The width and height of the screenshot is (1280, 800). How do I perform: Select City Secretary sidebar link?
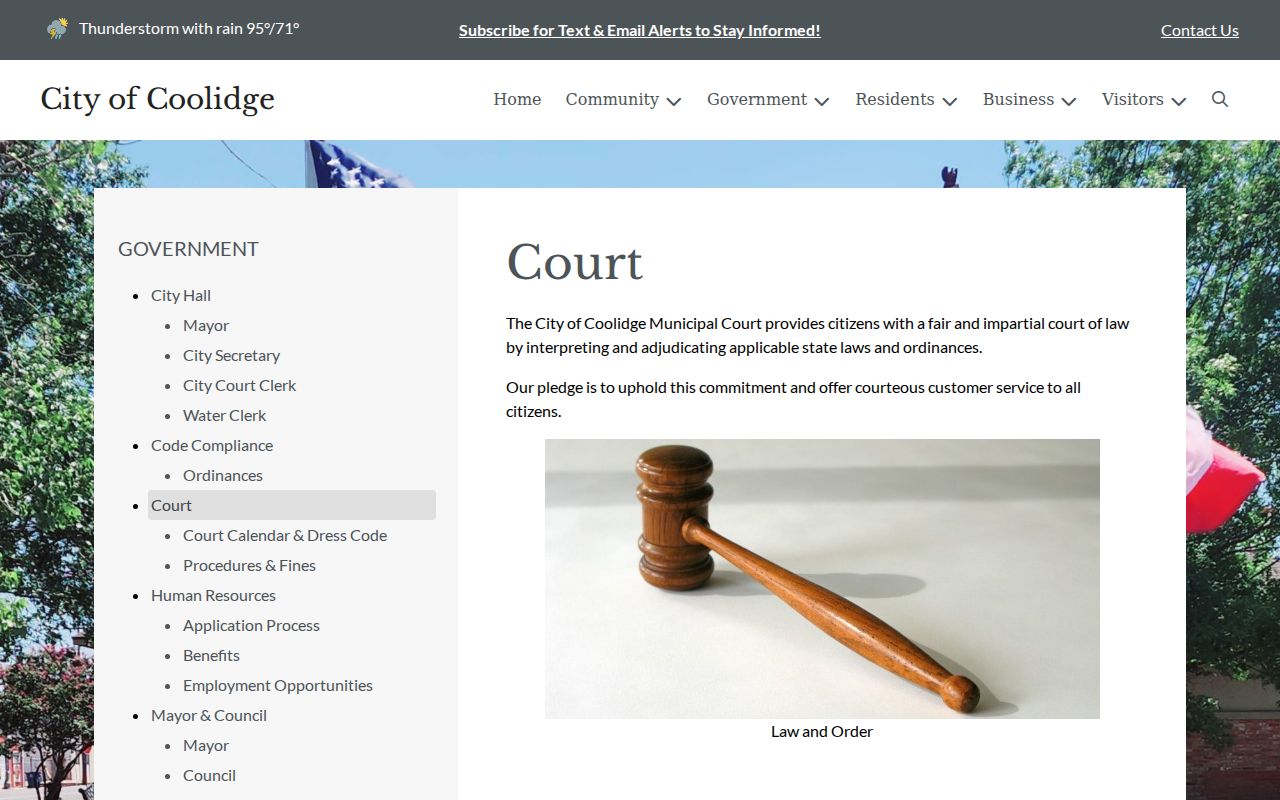pos(231,355)
